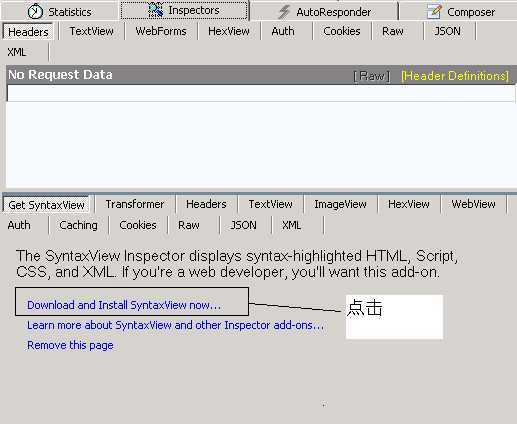The height and width of the screenshot is (424, 517).
Task: Select the response HexView tab
Action: (x=409, y=204)
